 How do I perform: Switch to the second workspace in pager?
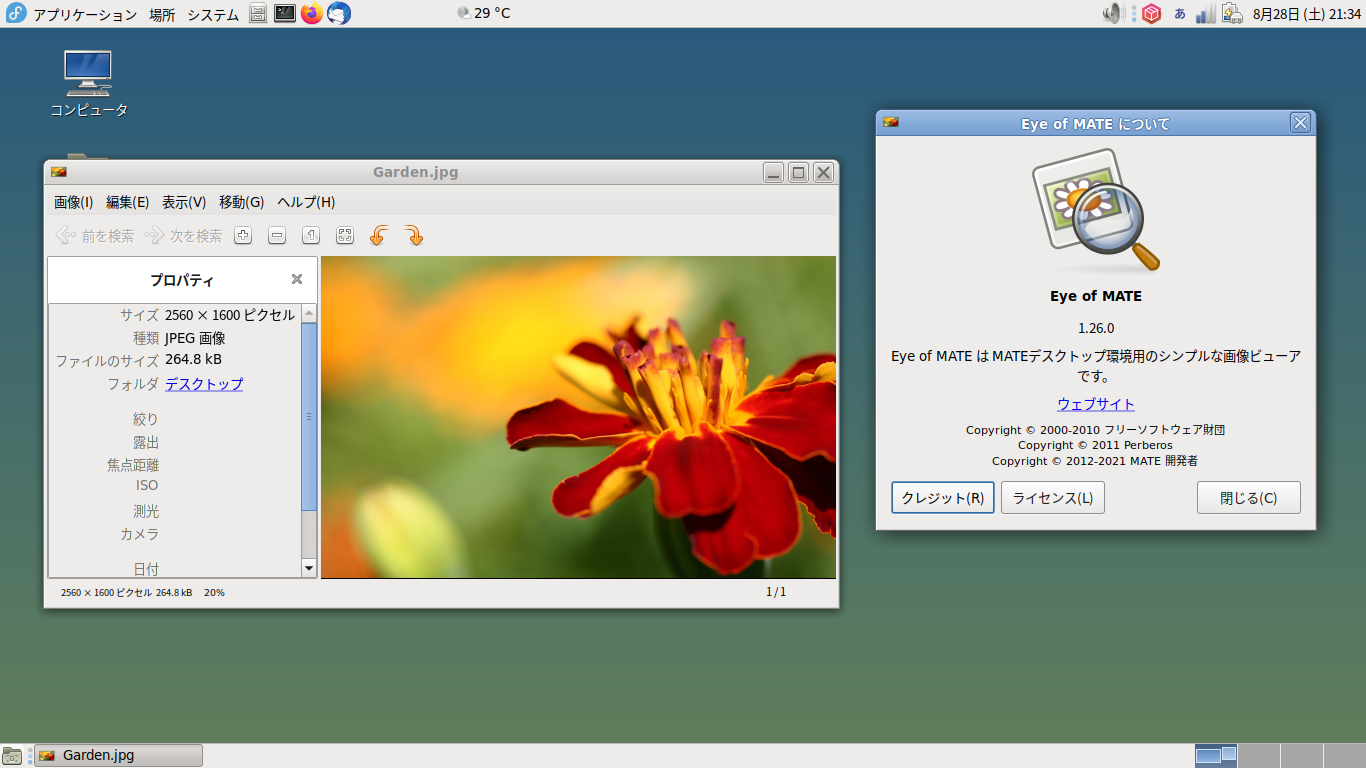tap(1259, 755)
